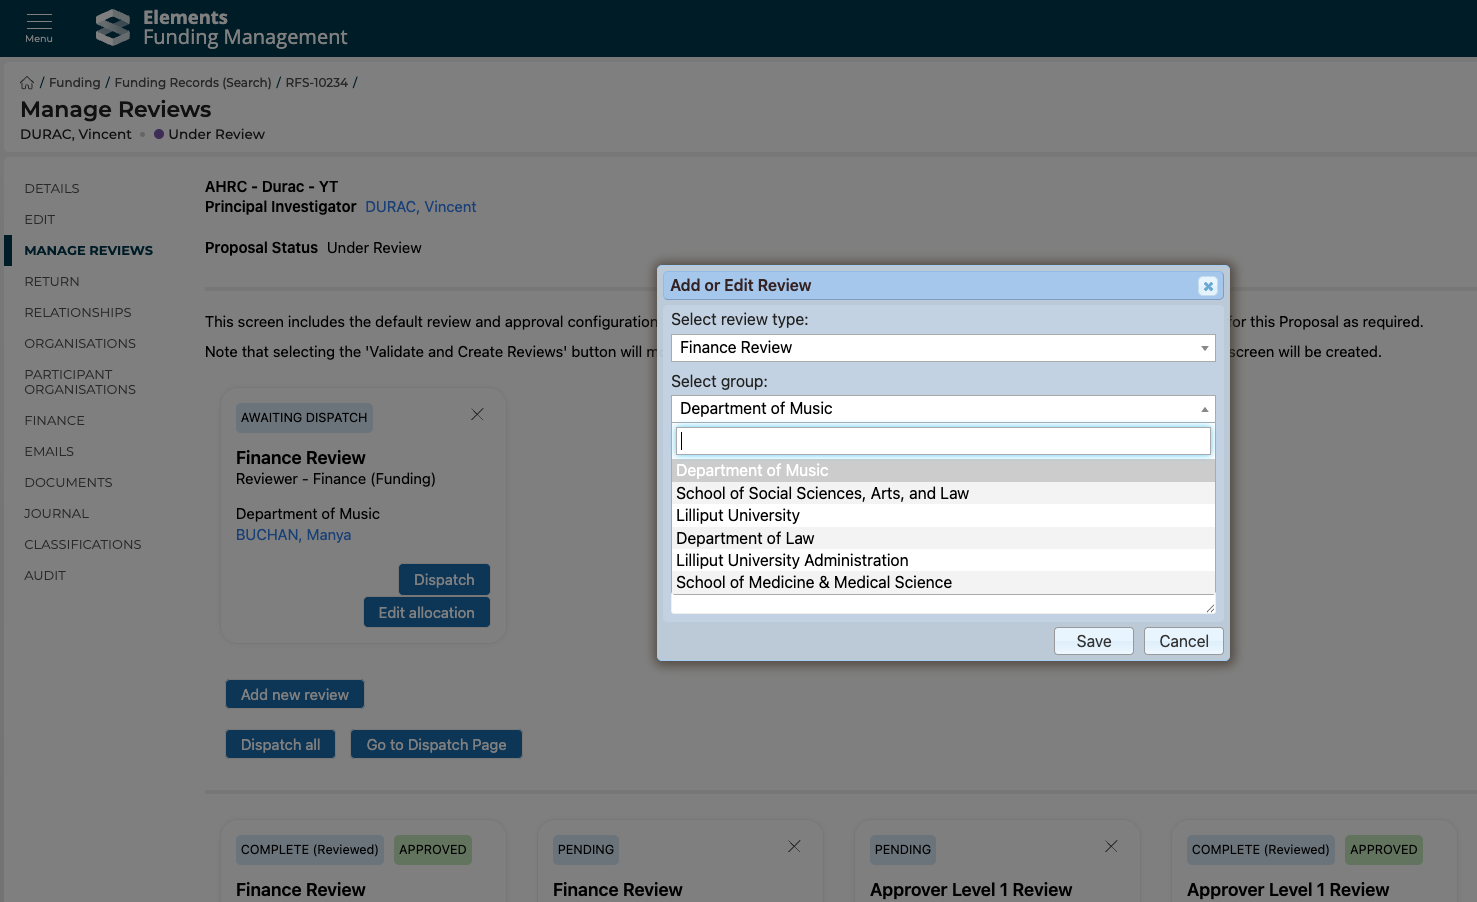Go to the Finance sidebar section

(55, 421)
